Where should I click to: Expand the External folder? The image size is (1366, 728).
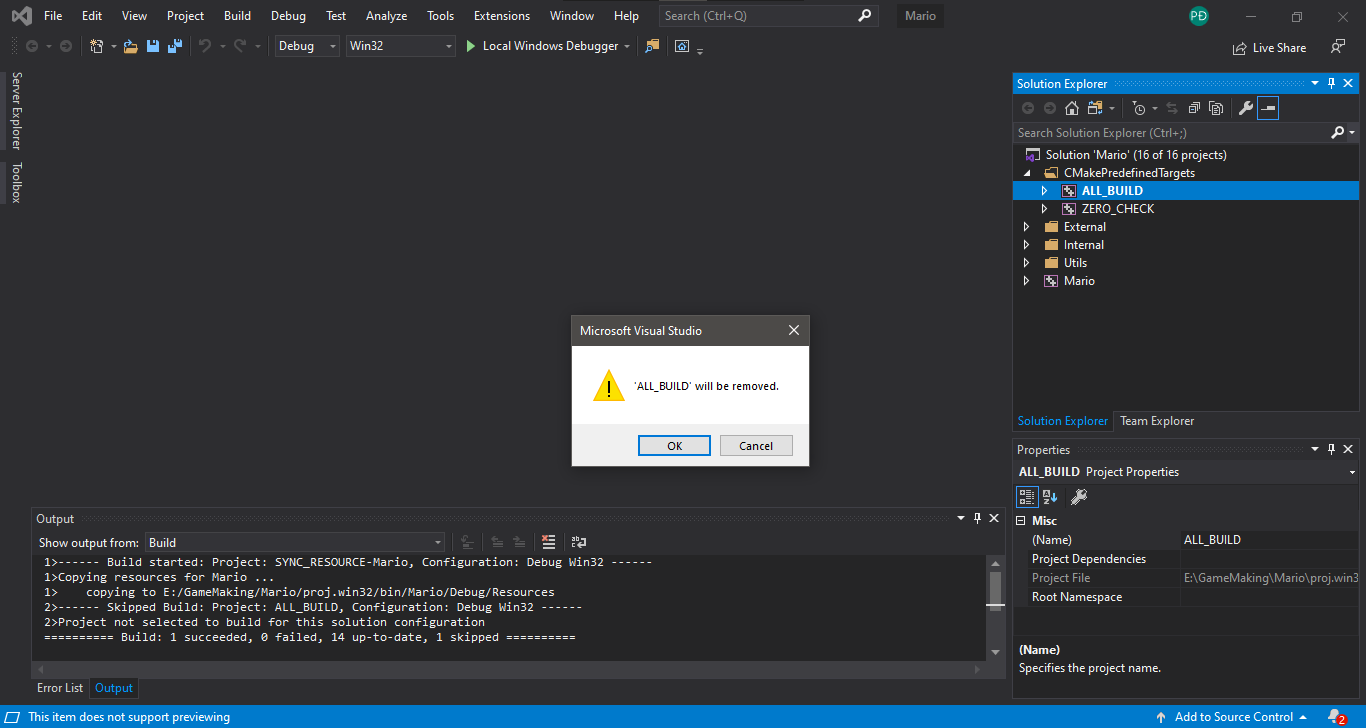1027,227
